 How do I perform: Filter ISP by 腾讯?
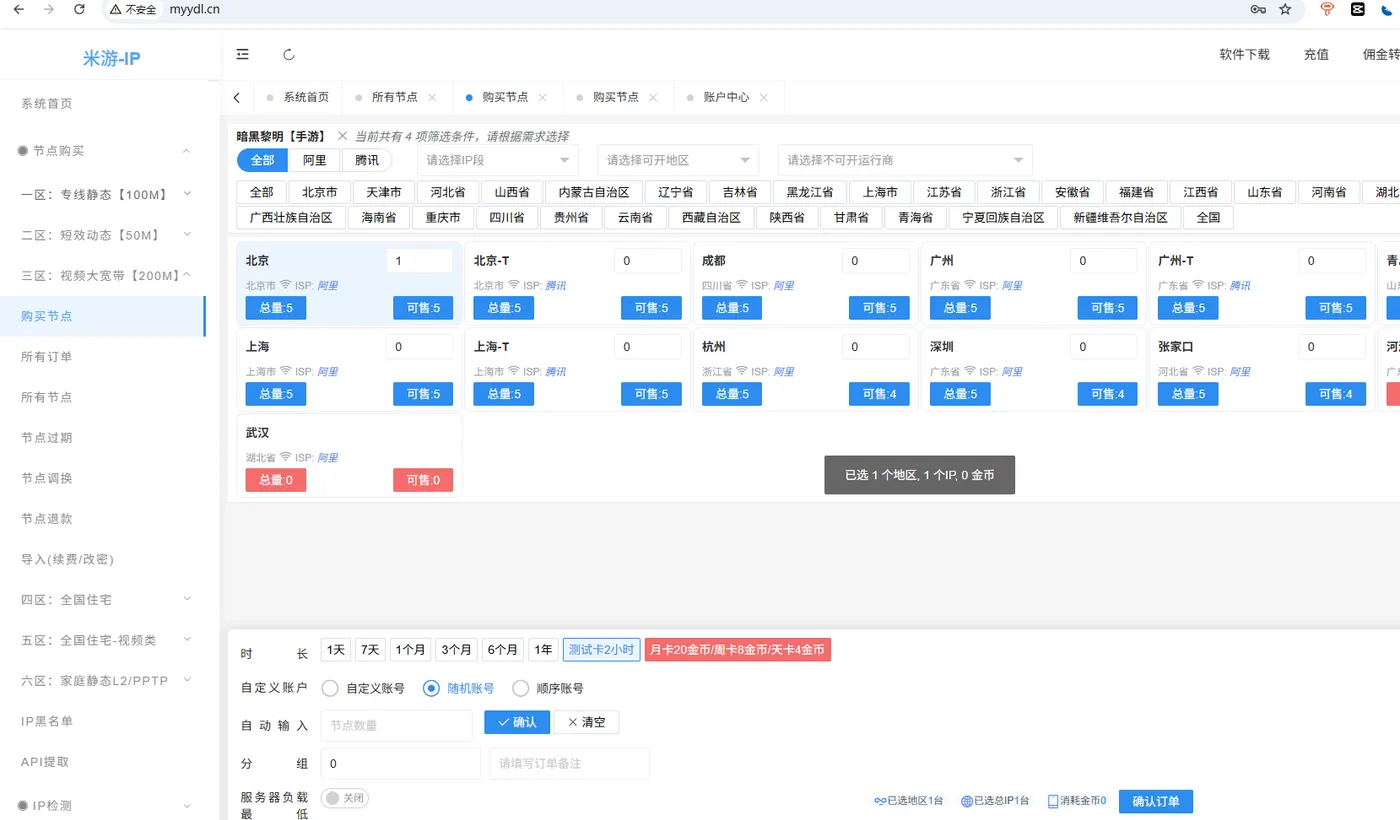tap(367, 160)
